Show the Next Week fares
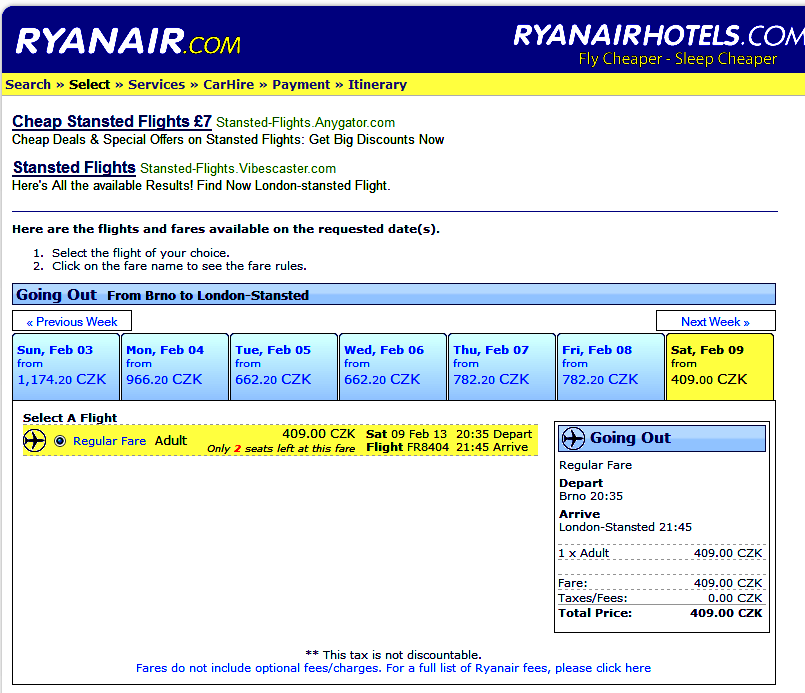The width and height of the screenshot is (805, 693). (x=715, y=321)
